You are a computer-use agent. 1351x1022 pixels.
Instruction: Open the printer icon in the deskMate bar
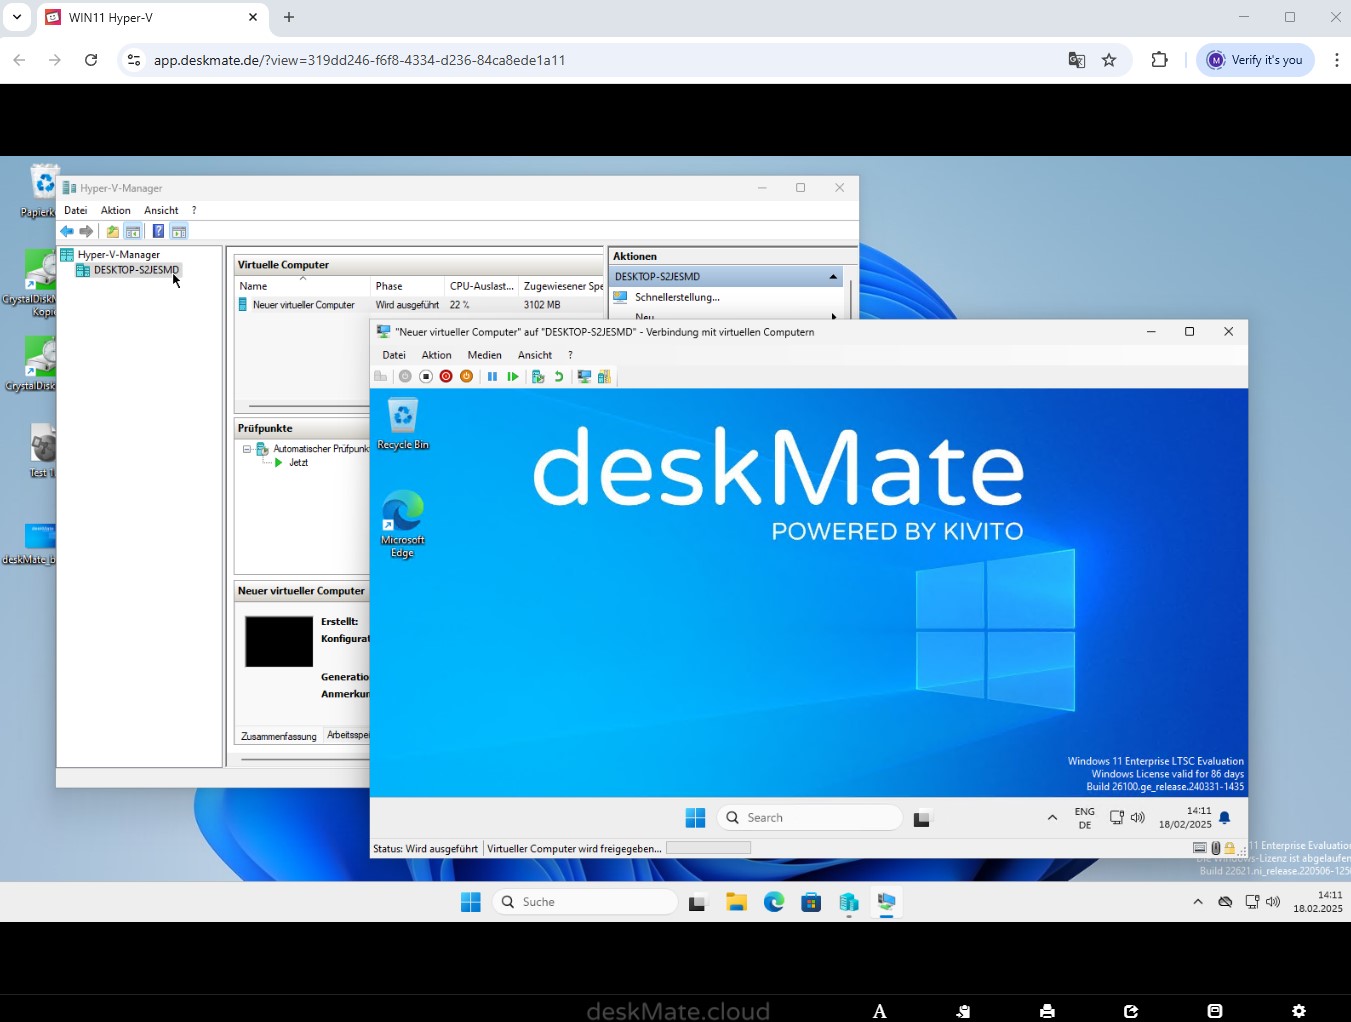point(1046,1010)
